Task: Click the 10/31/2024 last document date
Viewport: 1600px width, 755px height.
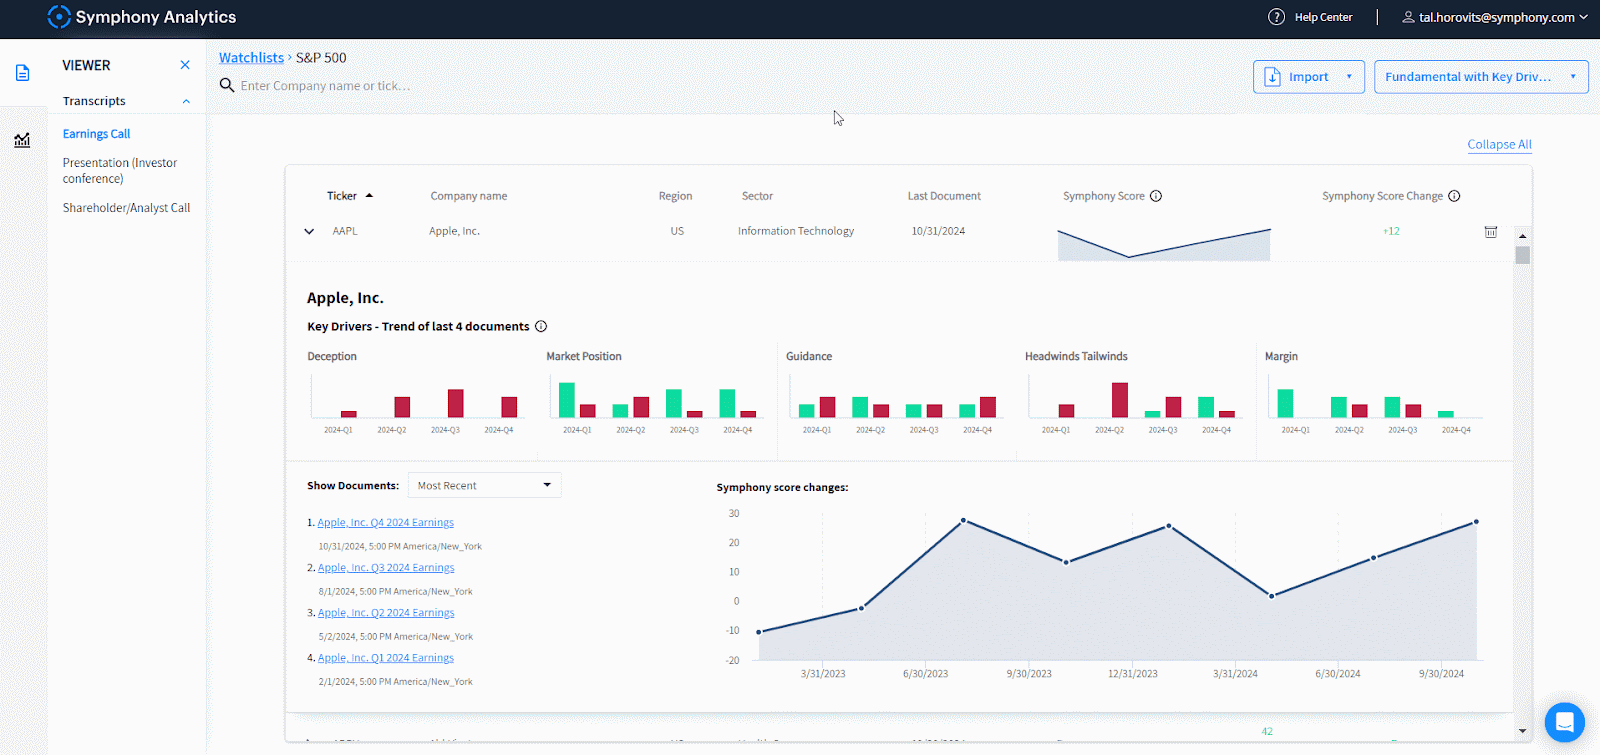Action: [x=938, y=231]
